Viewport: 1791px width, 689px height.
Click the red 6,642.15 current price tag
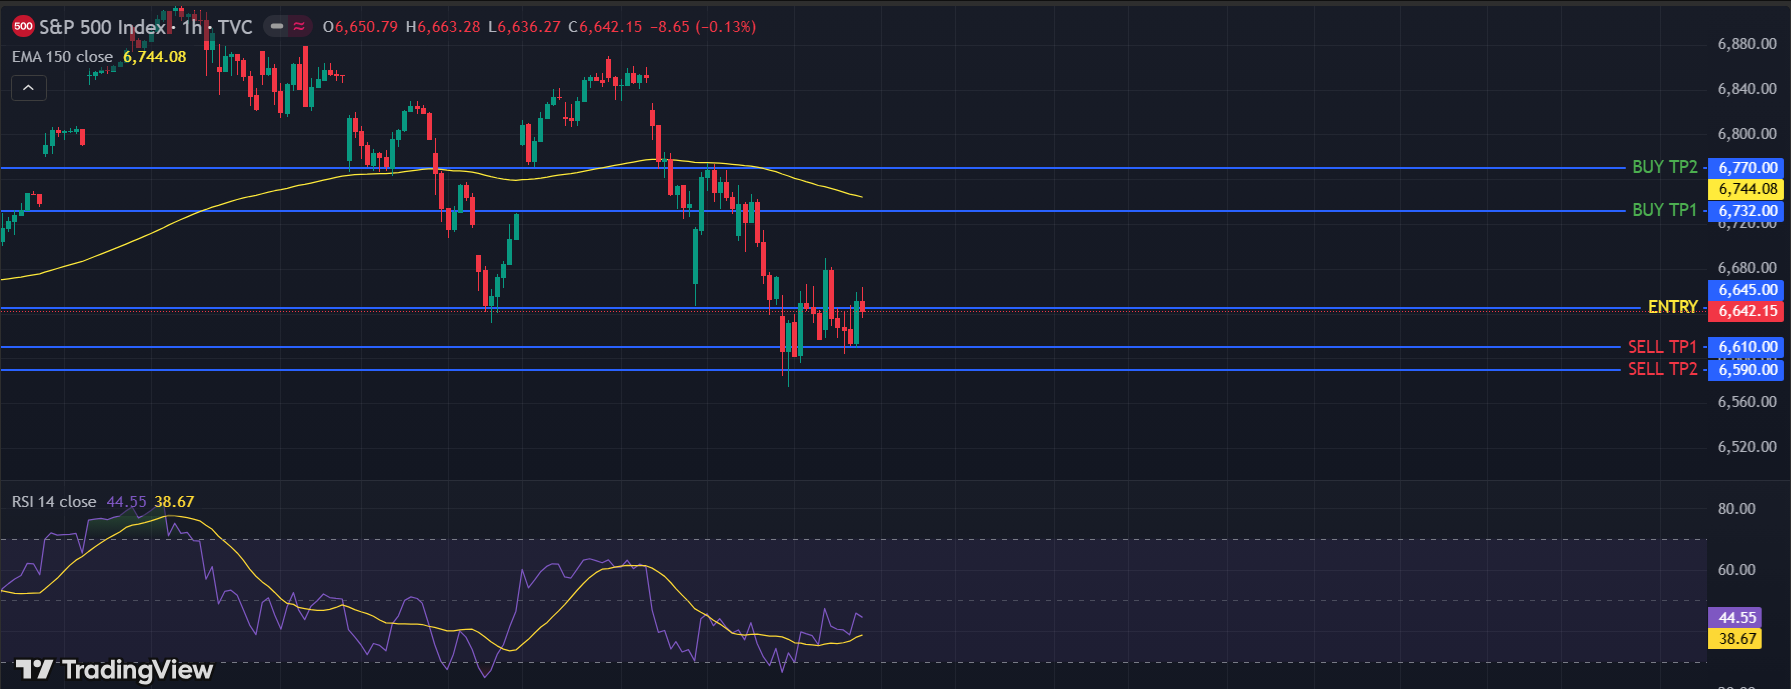[x=1747, y=311]
